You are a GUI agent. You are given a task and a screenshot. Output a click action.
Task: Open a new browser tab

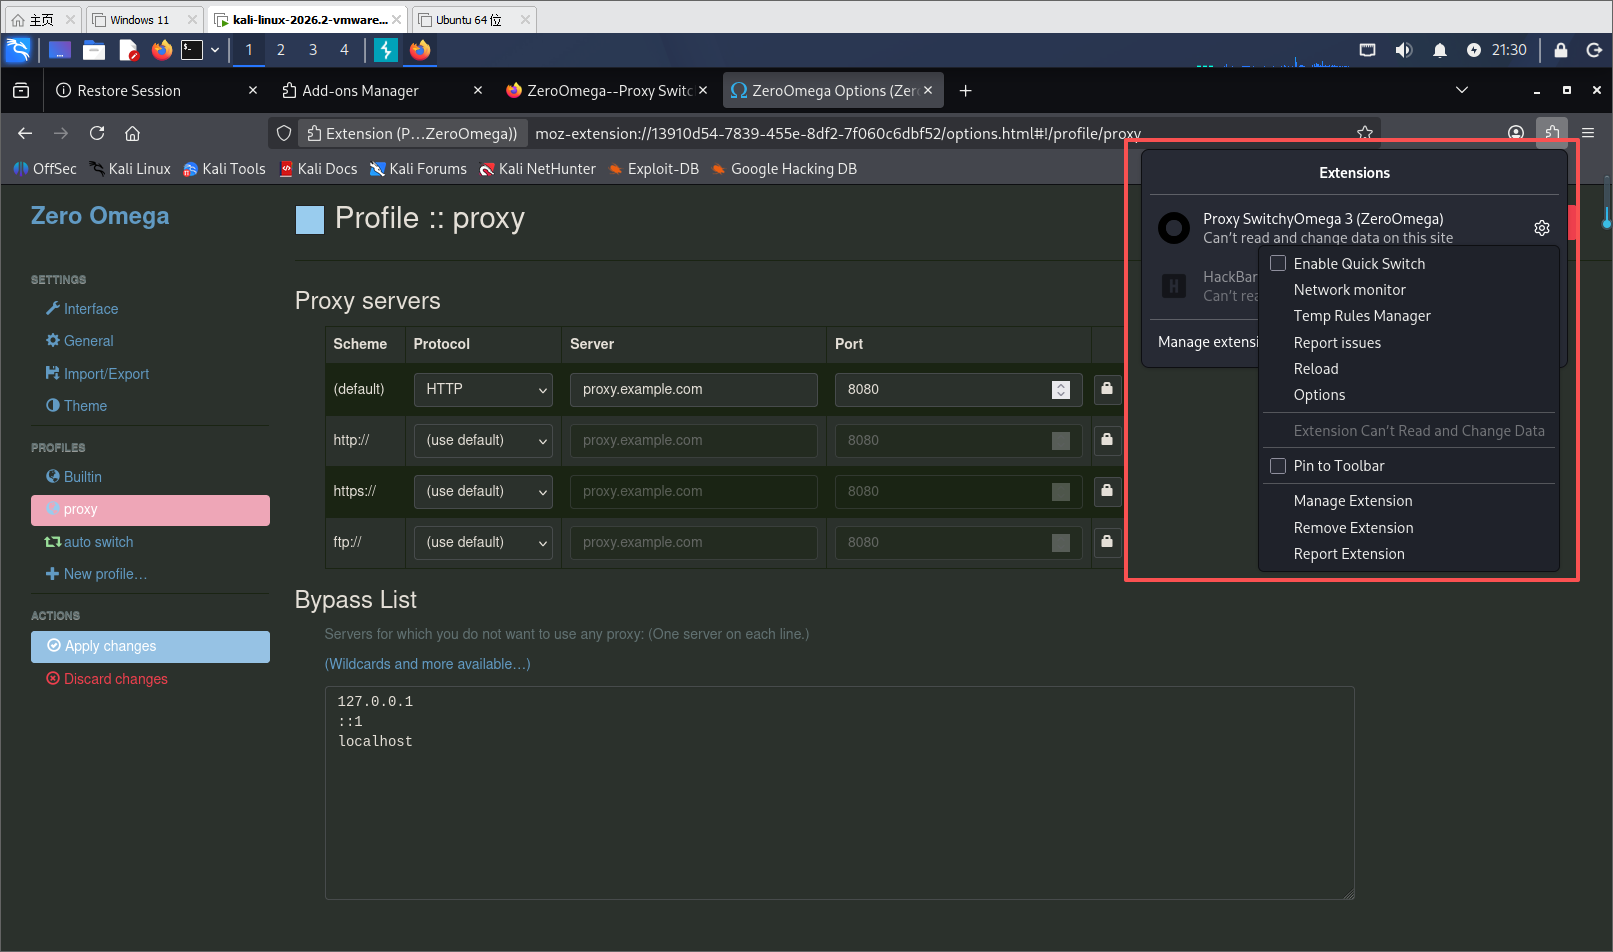tap(965, 90)
